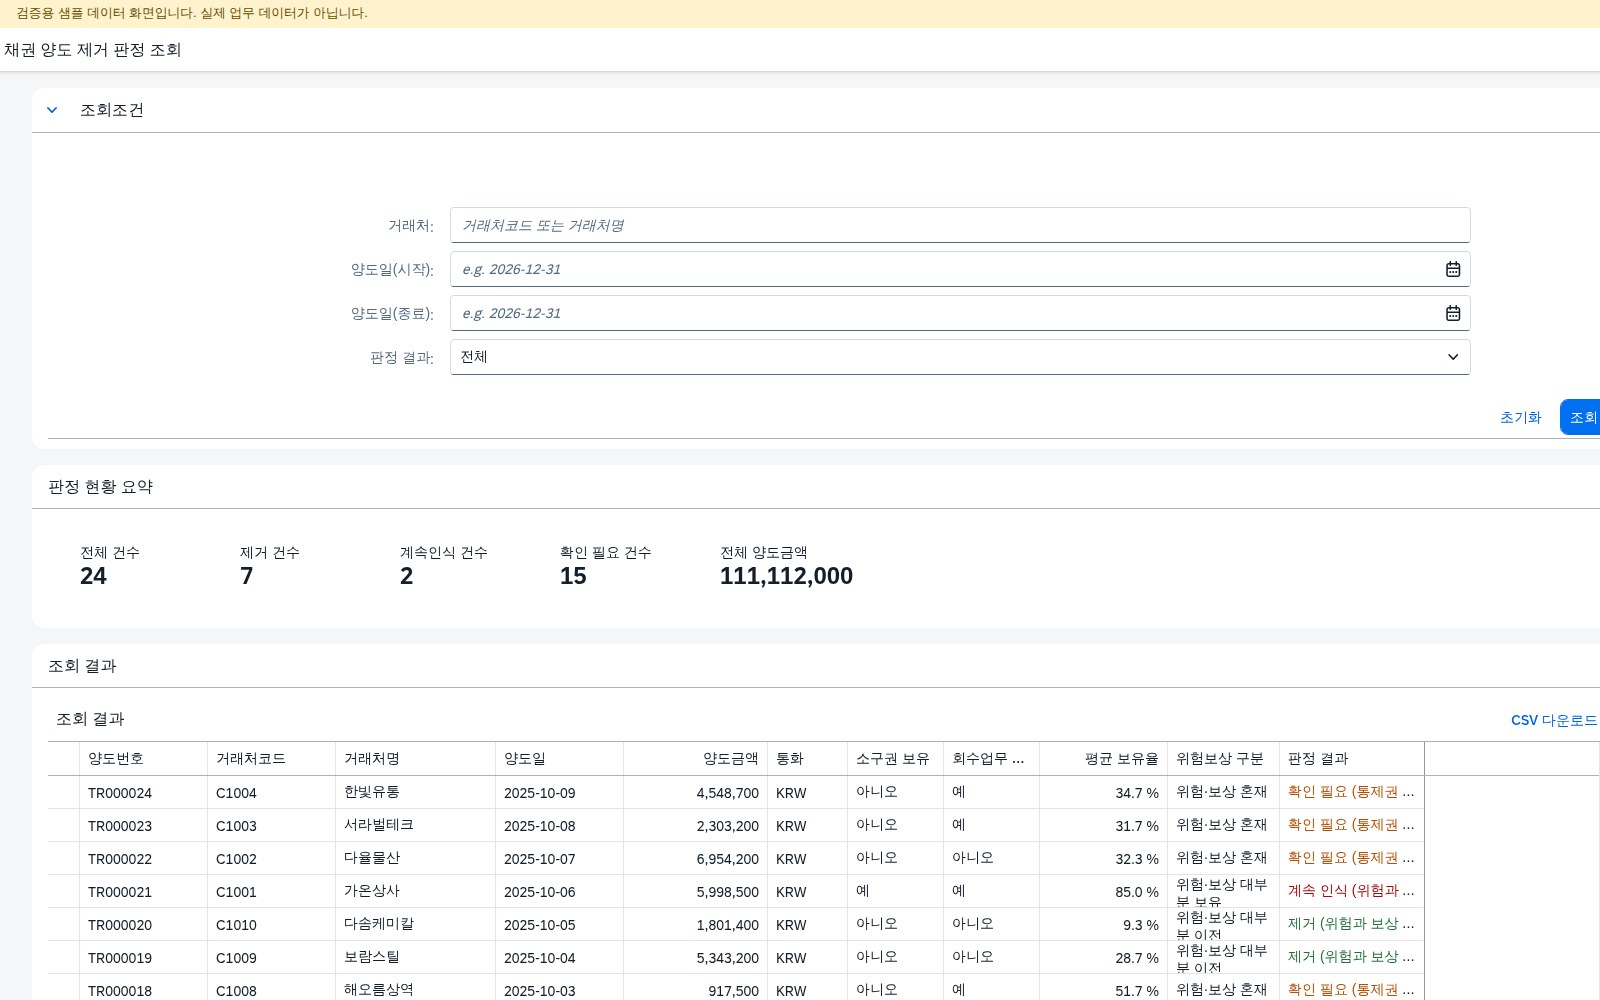The width and height of the screenshot is (1600, 1000).
Task: Click the 회수업무 column header
Action: click(x=991, y=758)
